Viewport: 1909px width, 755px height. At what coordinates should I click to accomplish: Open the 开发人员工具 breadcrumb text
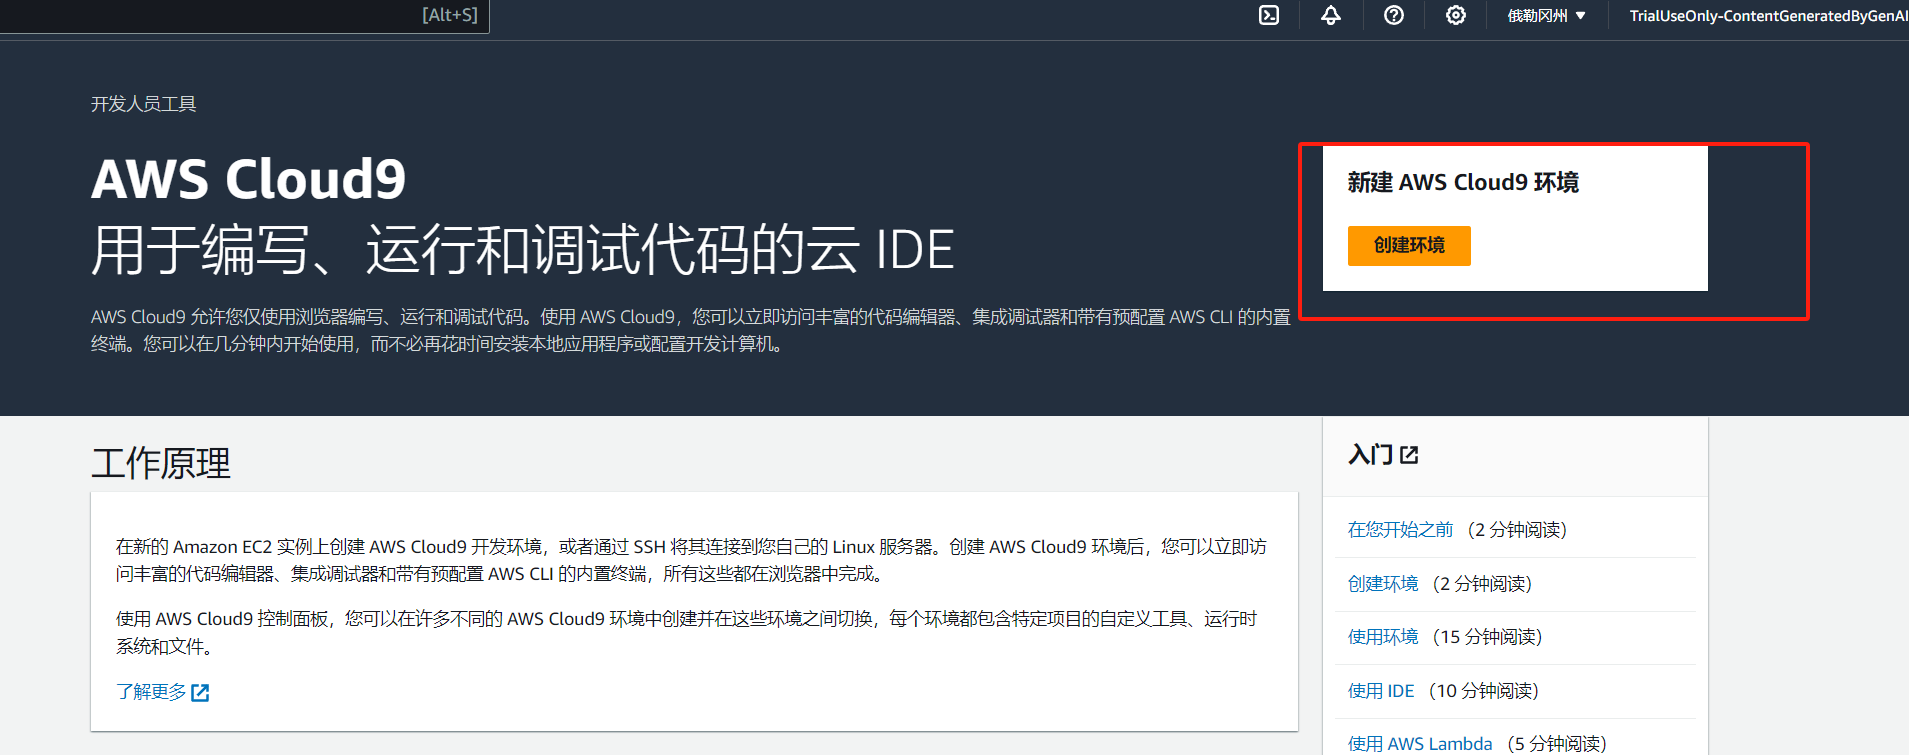(144, 104)
